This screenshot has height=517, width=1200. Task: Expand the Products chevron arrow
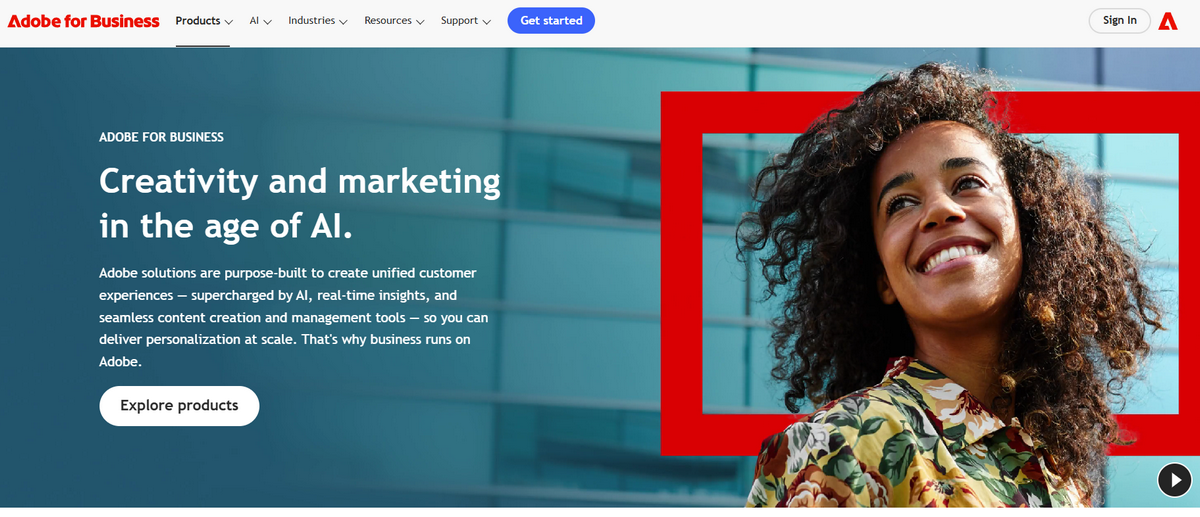coord(229,22)
